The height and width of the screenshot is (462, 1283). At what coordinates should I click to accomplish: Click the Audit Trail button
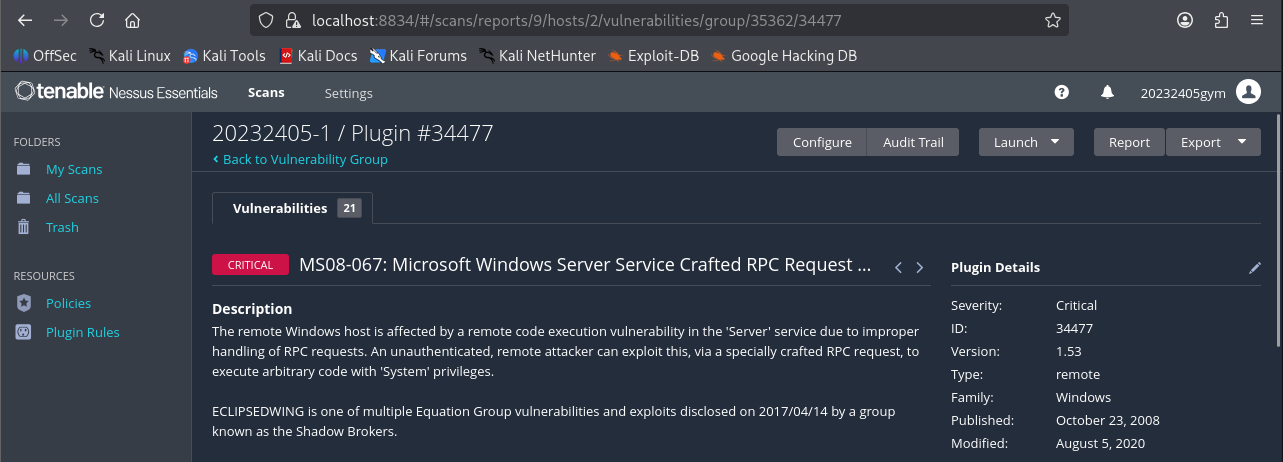913,142
